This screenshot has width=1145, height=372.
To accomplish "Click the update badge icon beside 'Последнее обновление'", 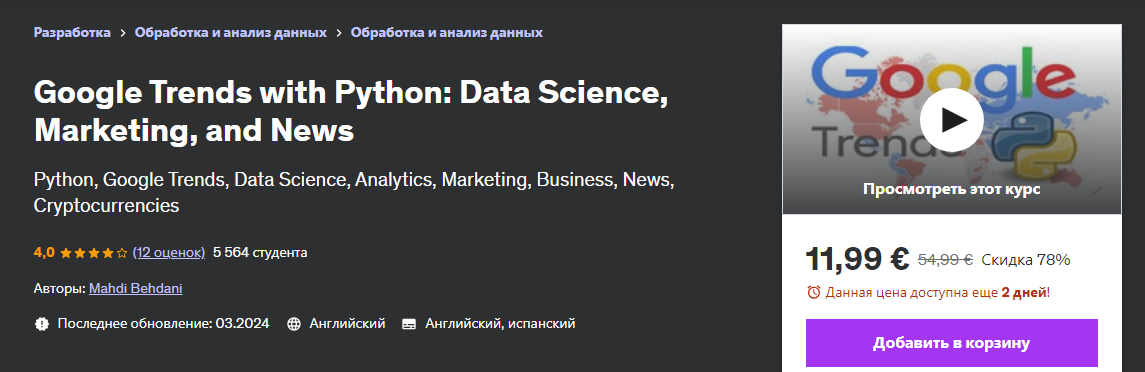I will 42,323.
